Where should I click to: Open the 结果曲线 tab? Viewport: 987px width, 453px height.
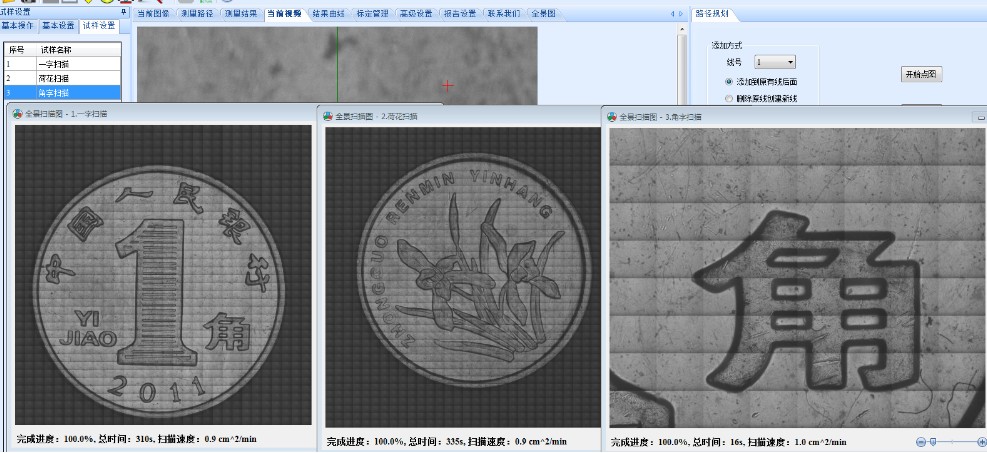coord(329,13)
